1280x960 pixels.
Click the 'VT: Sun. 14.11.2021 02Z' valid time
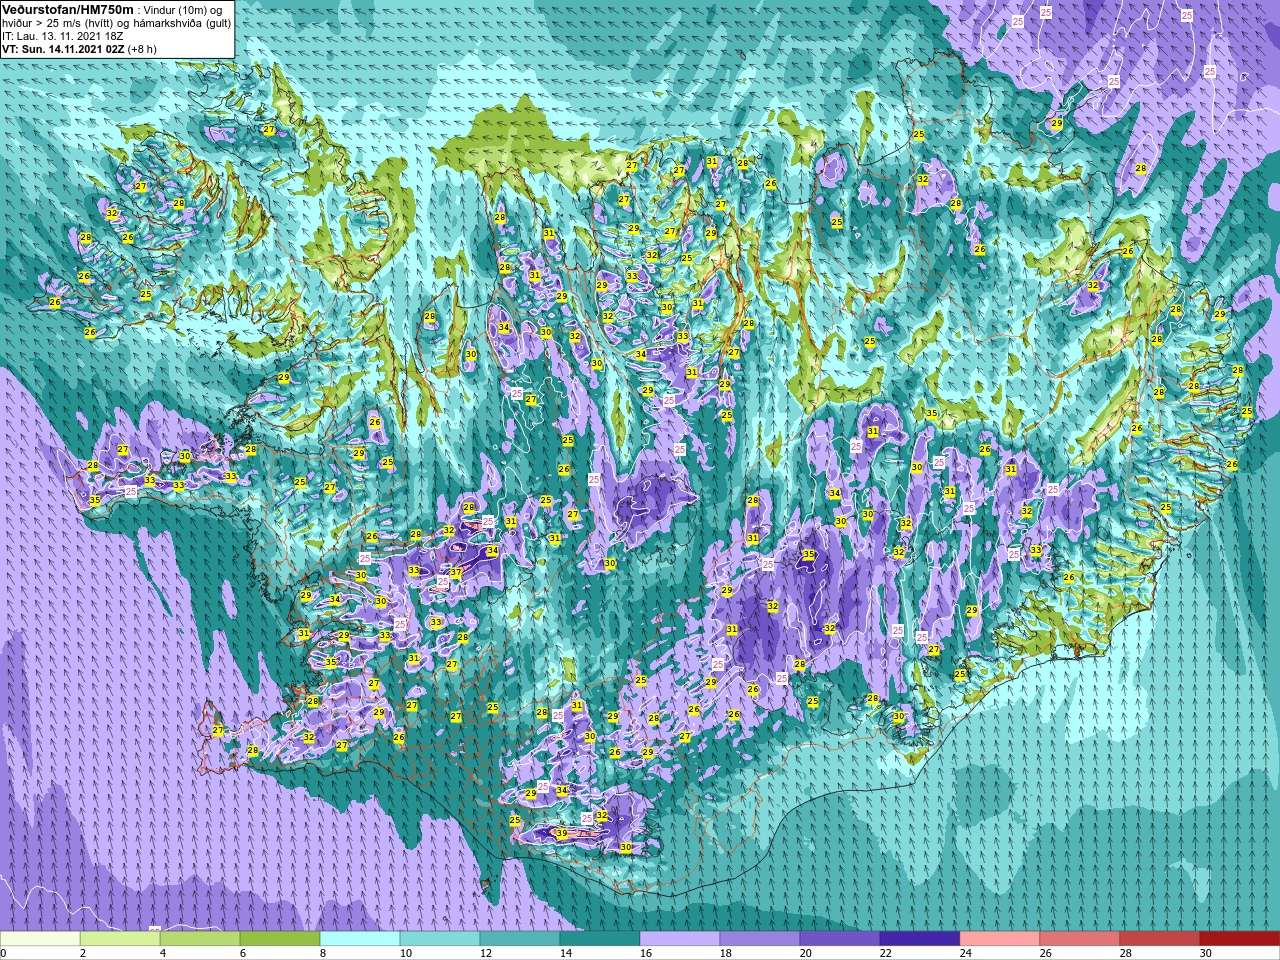click(63, 48)
